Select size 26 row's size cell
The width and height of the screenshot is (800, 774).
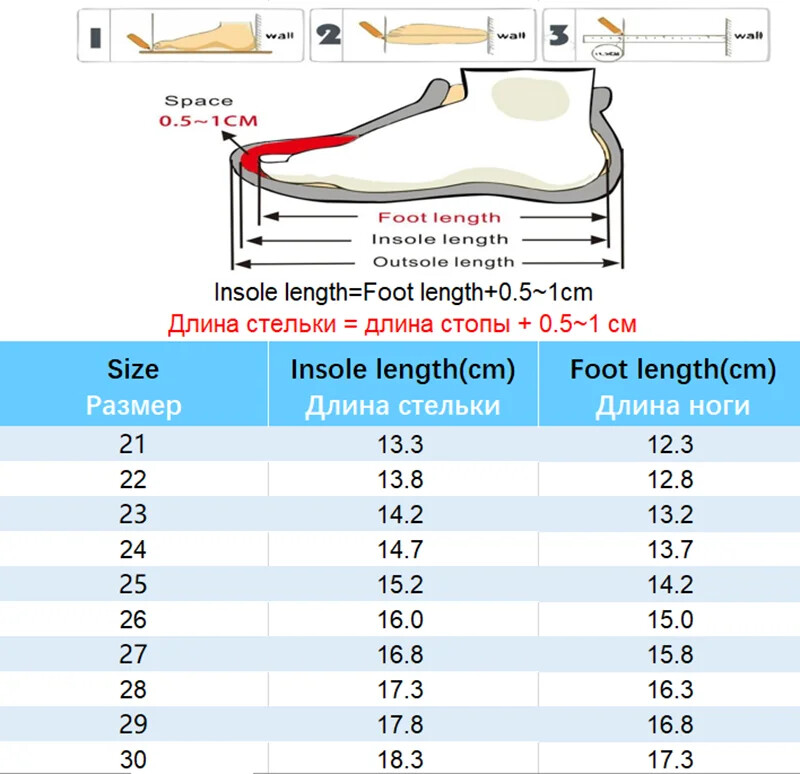133,619
